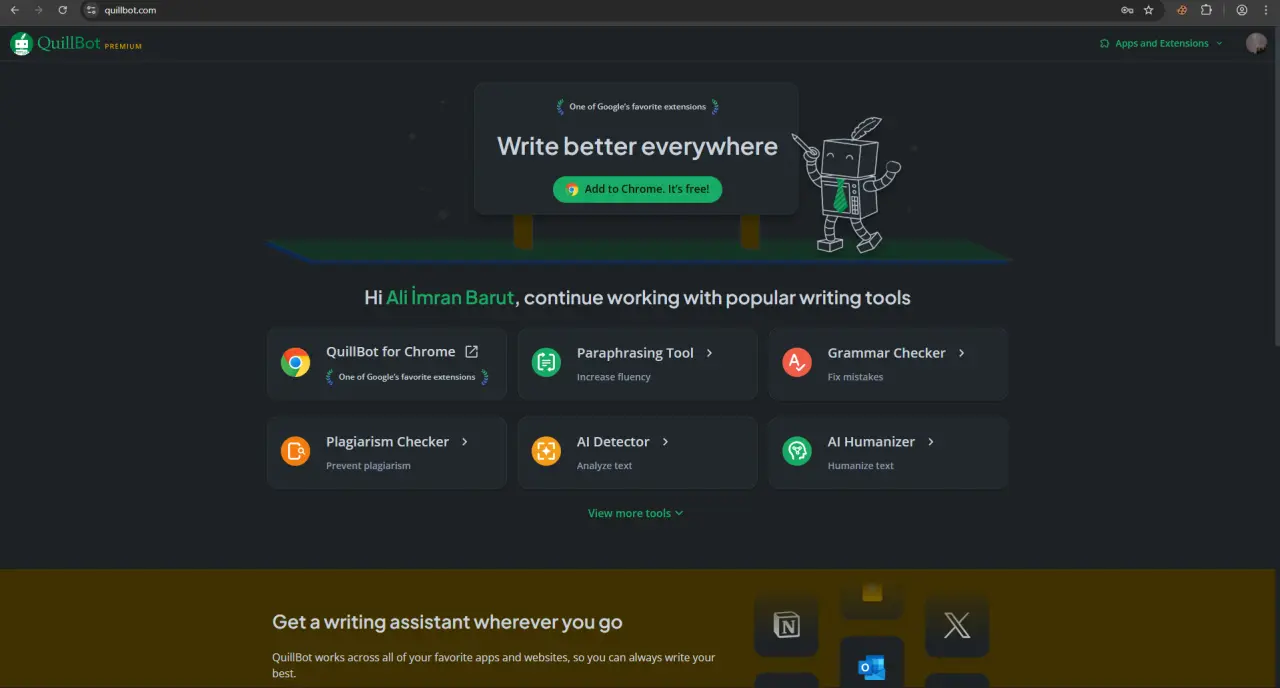Click the puzzle icon beside Apps and Extensions

1104,44
